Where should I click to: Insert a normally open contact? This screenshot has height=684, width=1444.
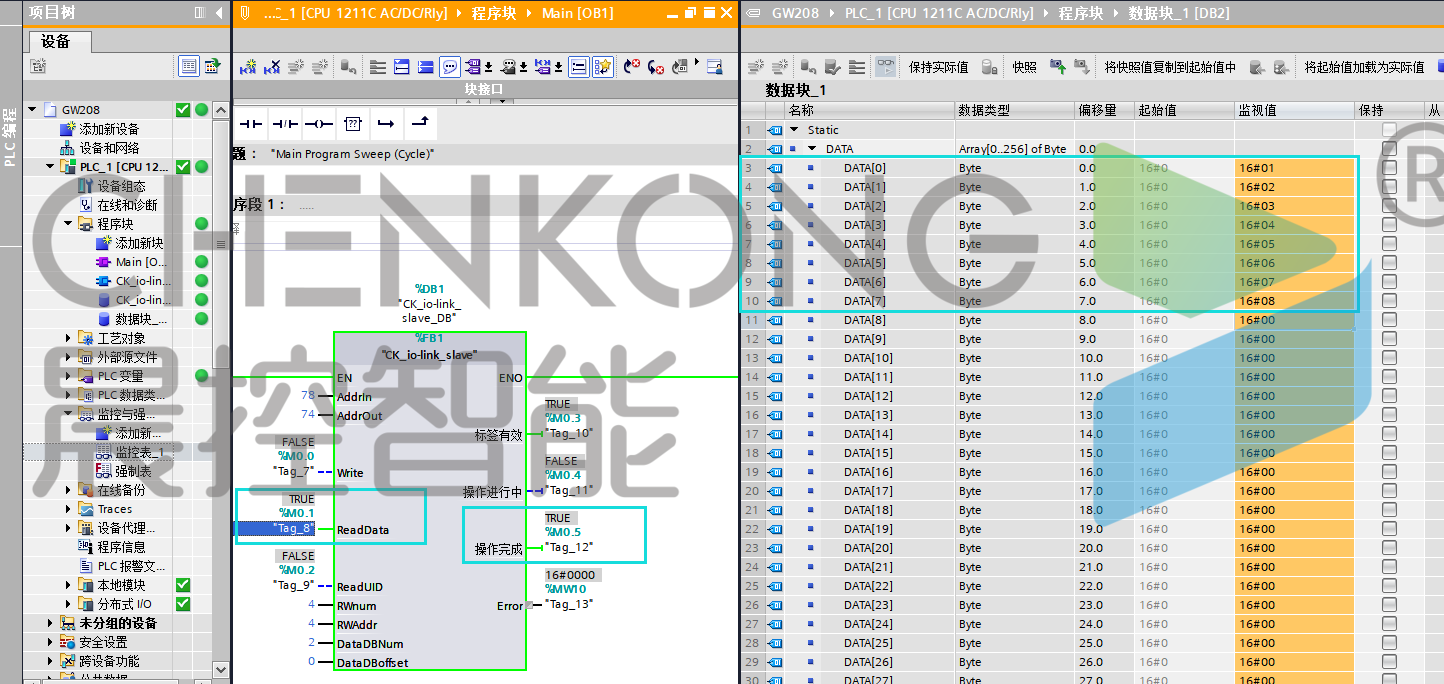tap(250, 124)
